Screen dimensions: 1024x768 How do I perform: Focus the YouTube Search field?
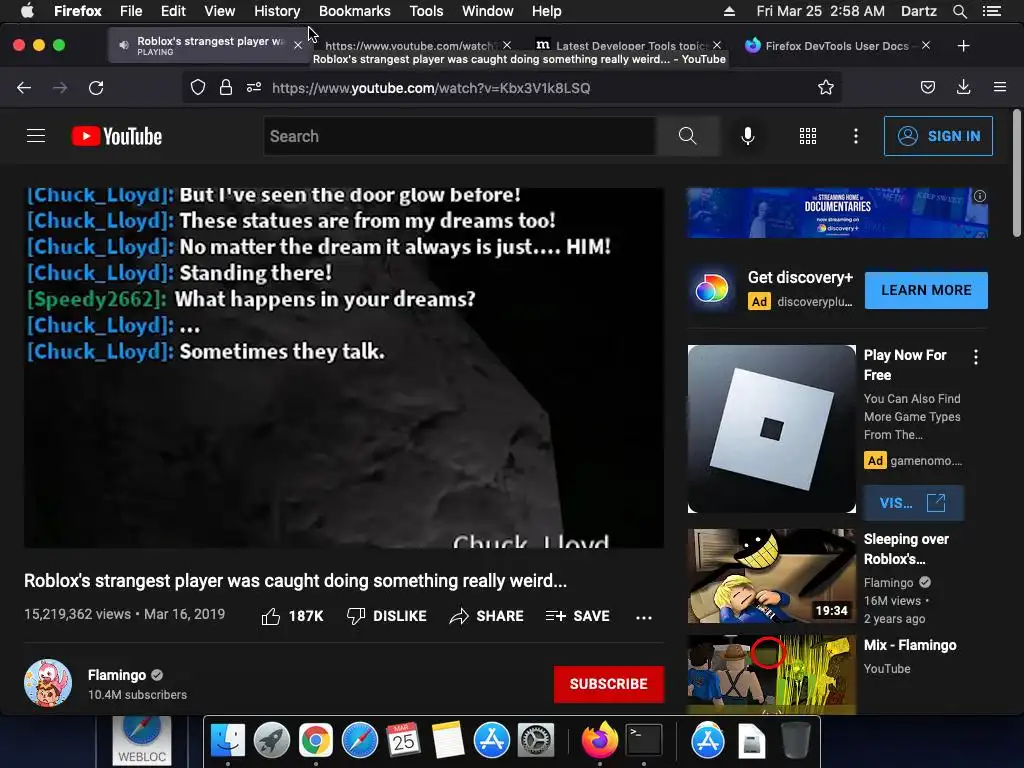460,136
